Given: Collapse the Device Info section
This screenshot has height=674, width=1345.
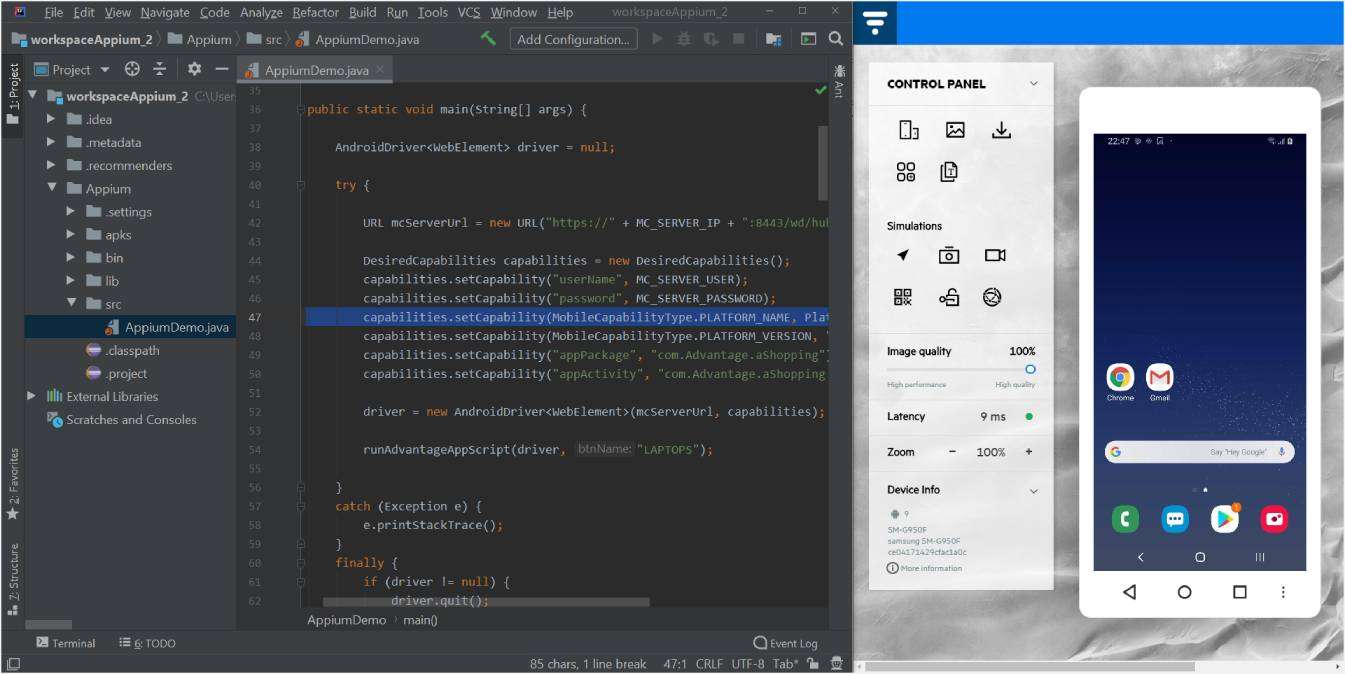Looking at the screenshot, I should tap(1034, 491).
